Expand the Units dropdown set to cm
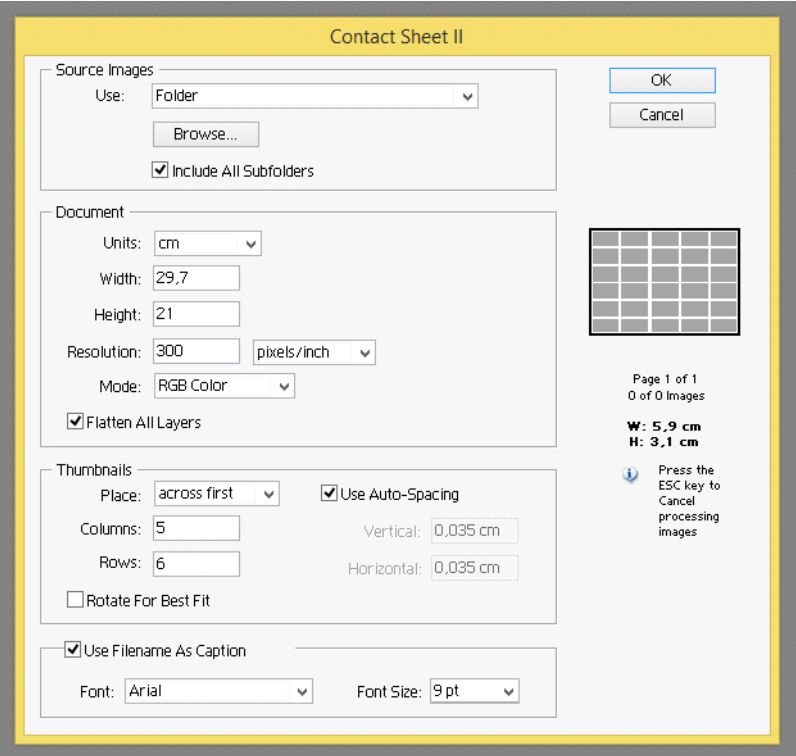This screenshot has height=756, width=796. (207, 243)
